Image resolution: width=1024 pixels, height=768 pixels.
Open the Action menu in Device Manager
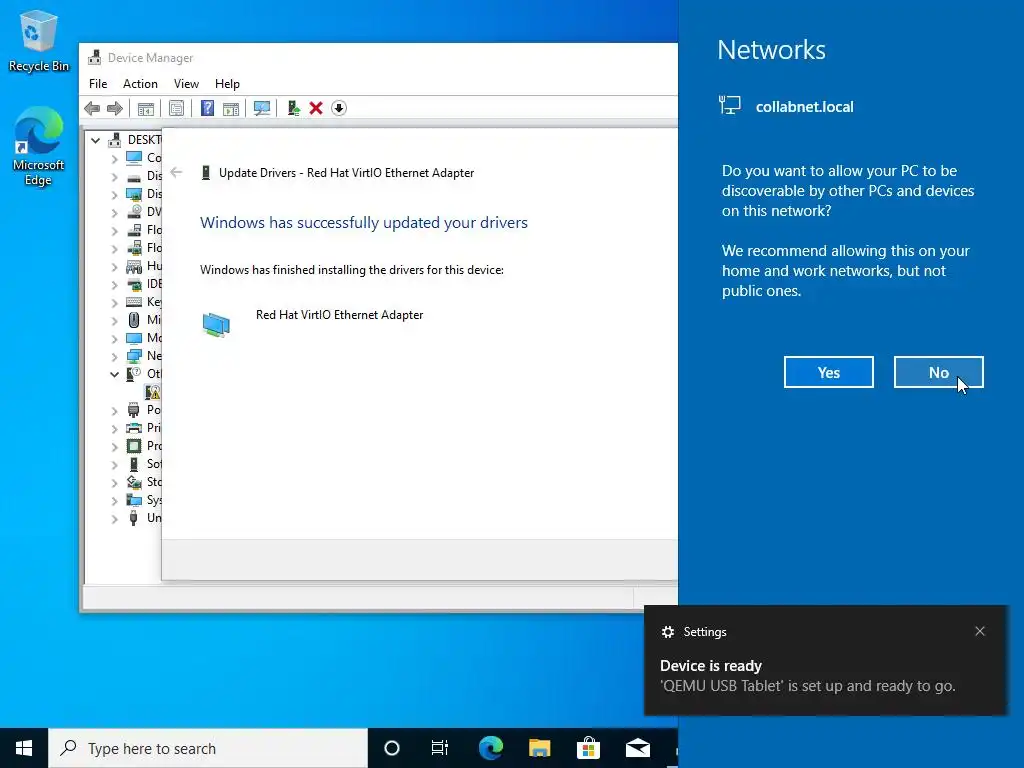pyautogui.click(x=140, y=84)
